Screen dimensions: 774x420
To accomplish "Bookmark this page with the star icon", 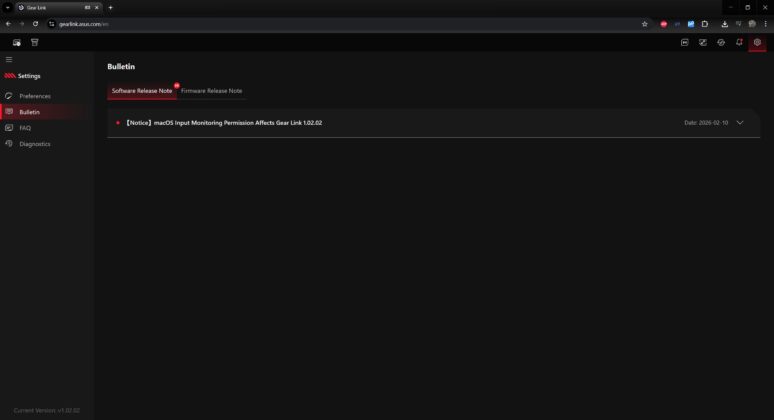I will [x=644, y=24].
